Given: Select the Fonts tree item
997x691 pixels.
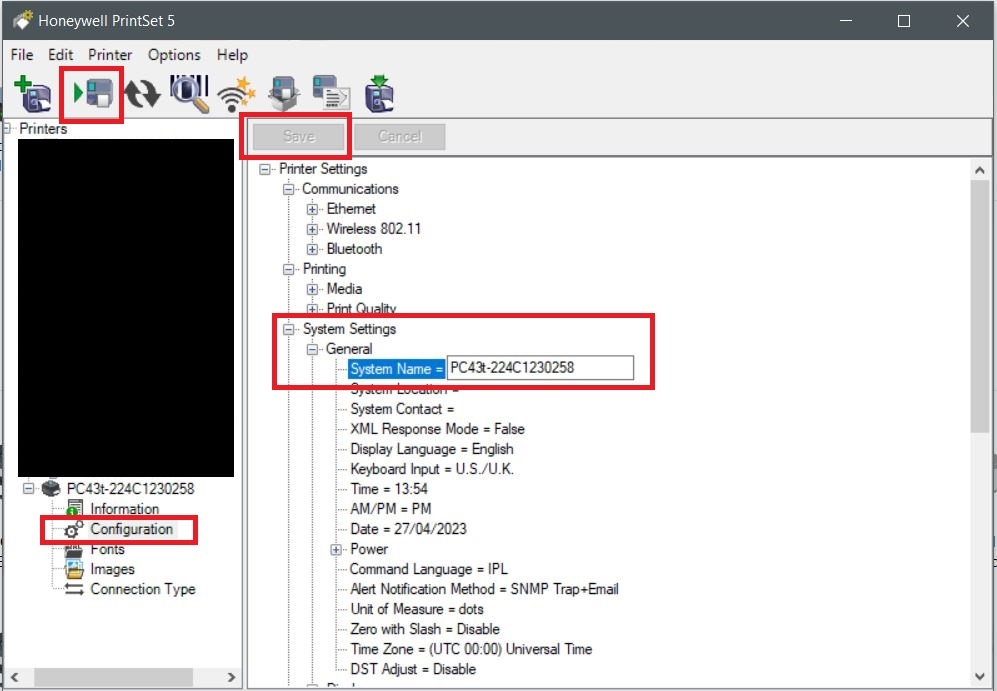Looking at the screenshot, I should [x=107, y=549].
